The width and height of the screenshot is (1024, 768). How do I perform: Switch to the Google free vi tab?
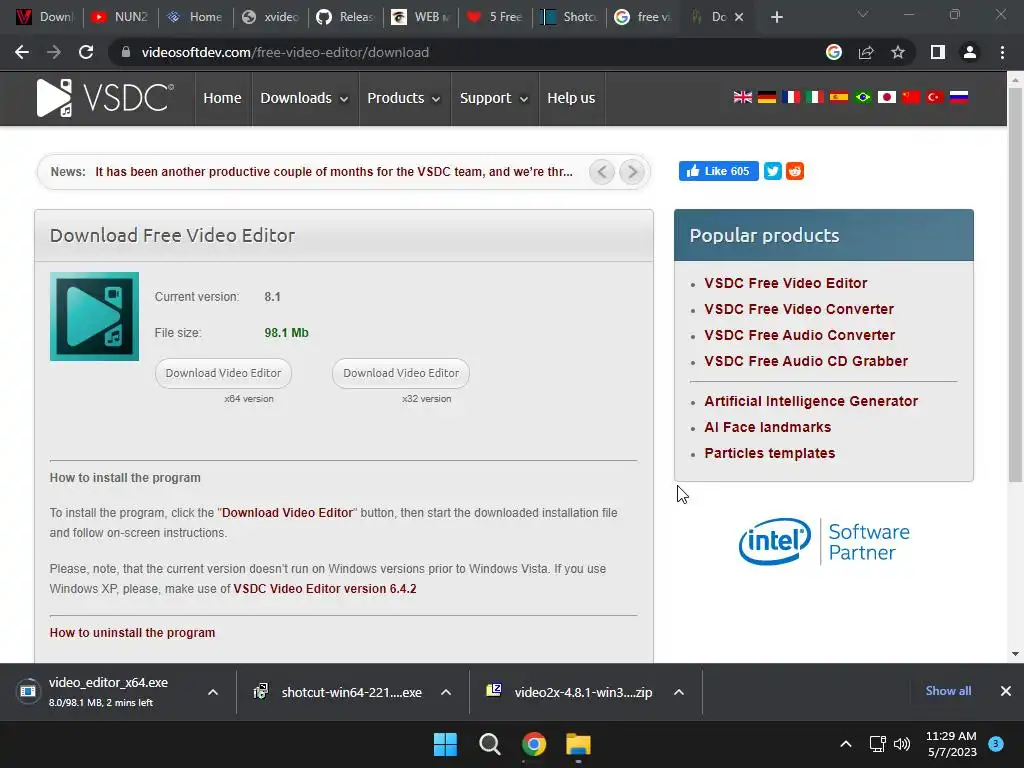click(x=644, y=17)
